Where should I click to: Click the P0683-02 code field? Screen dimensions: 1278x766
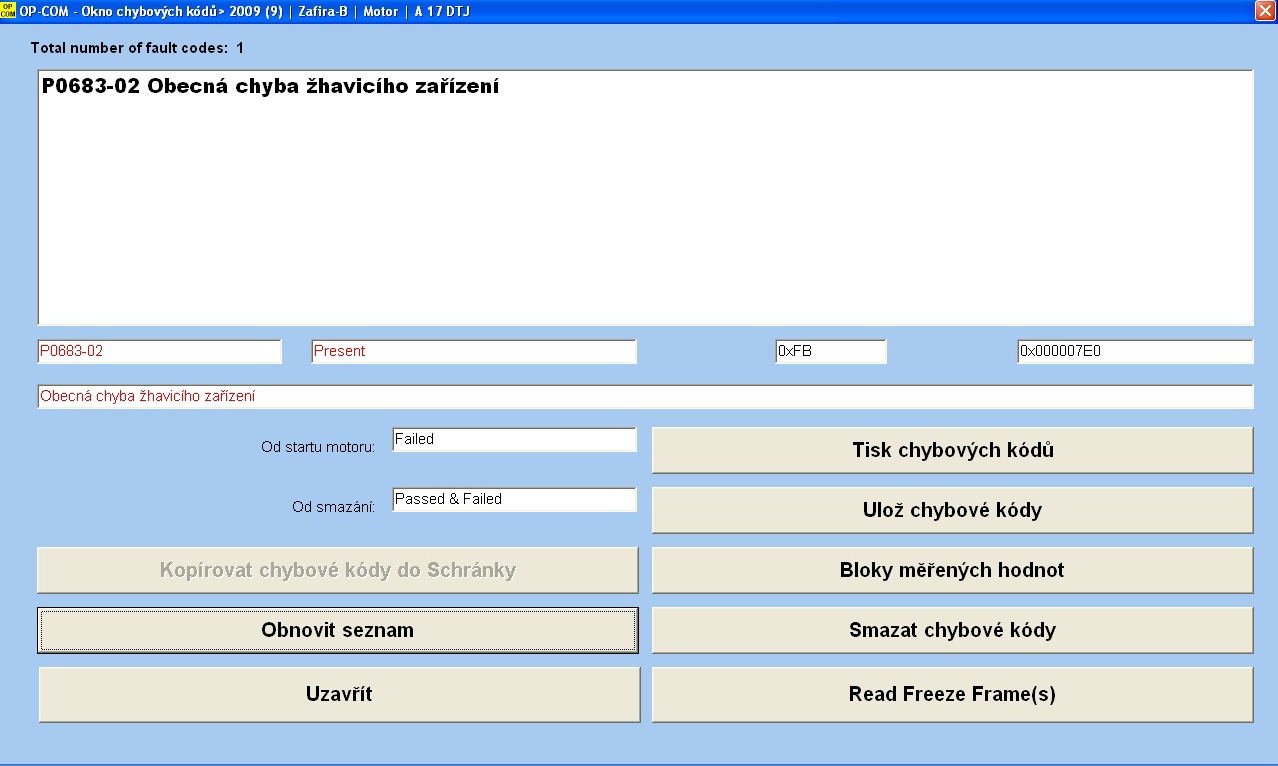(x=160, y=351)
